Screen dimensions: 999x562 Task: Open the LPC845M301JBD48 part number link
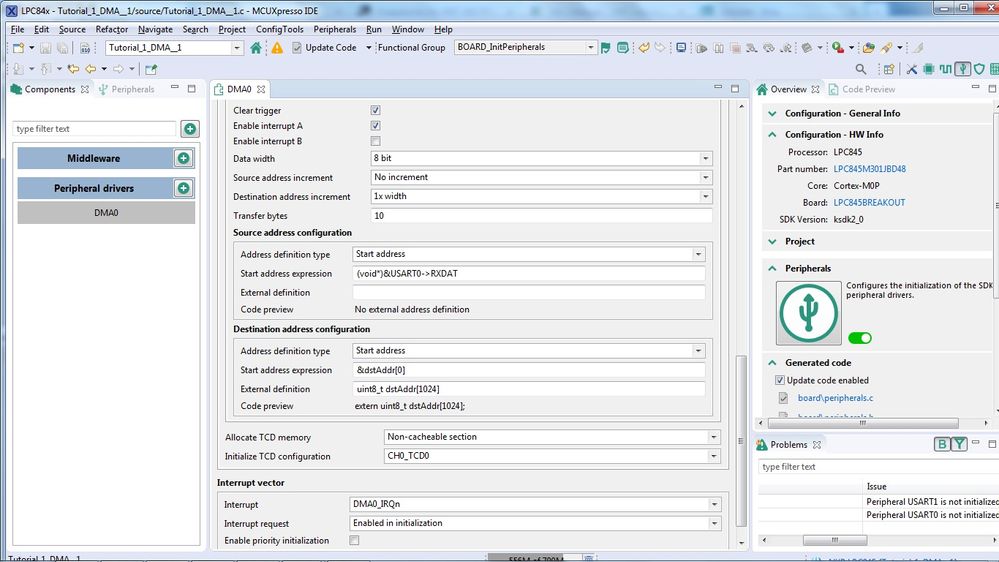click(x=870, y=169)
